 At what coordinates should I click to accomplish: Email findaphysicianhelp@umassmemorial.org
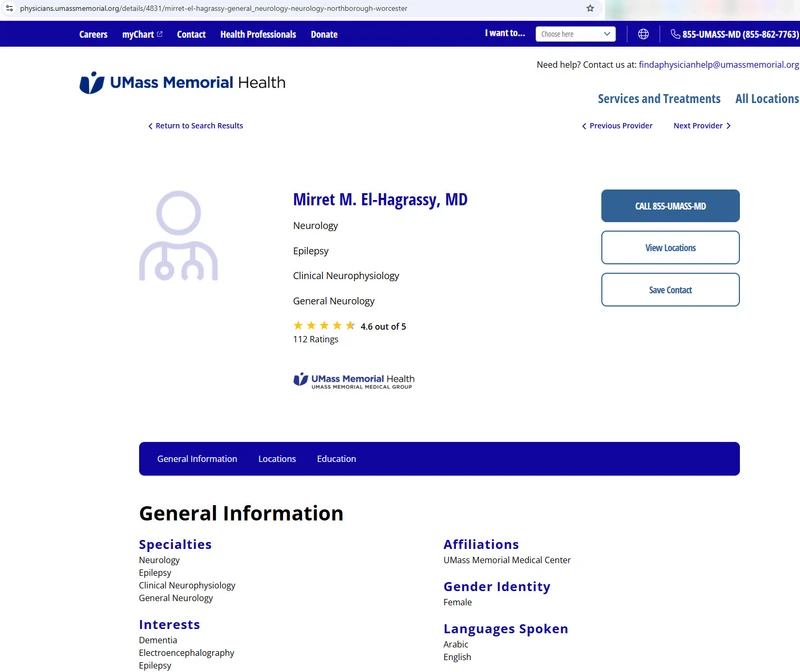[x=719, y=65]
